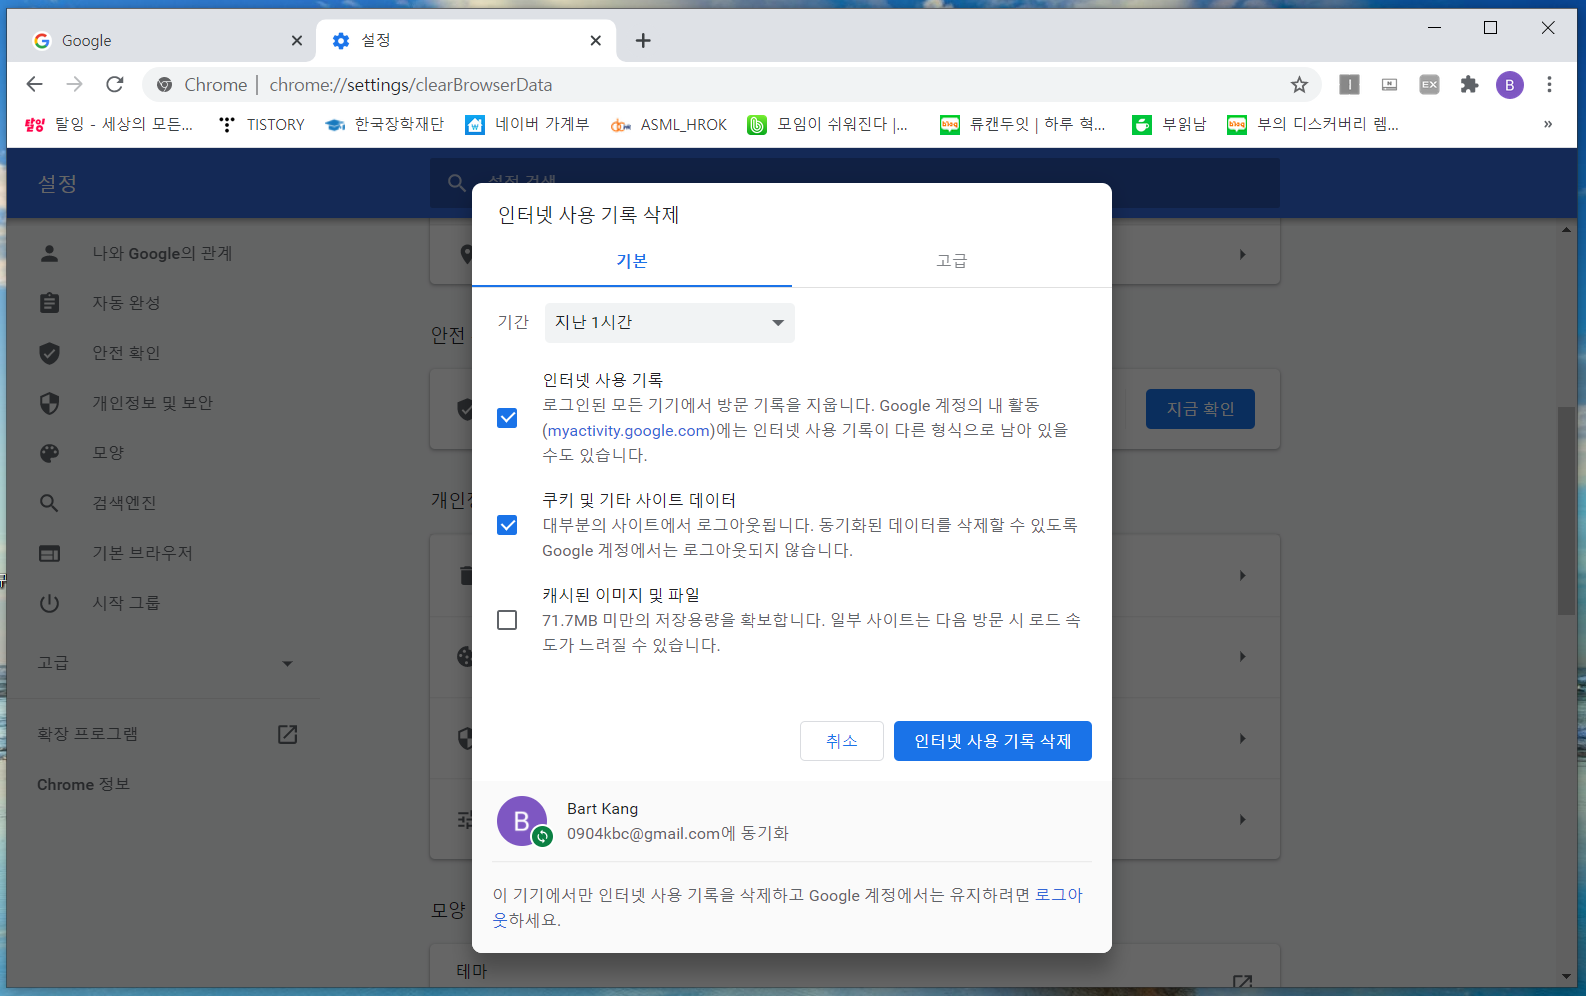Click the 0904kbc@gmail.com sync text
Image resolution: width=1586 pixels, height=996 pixels.
tap(678, 833)
